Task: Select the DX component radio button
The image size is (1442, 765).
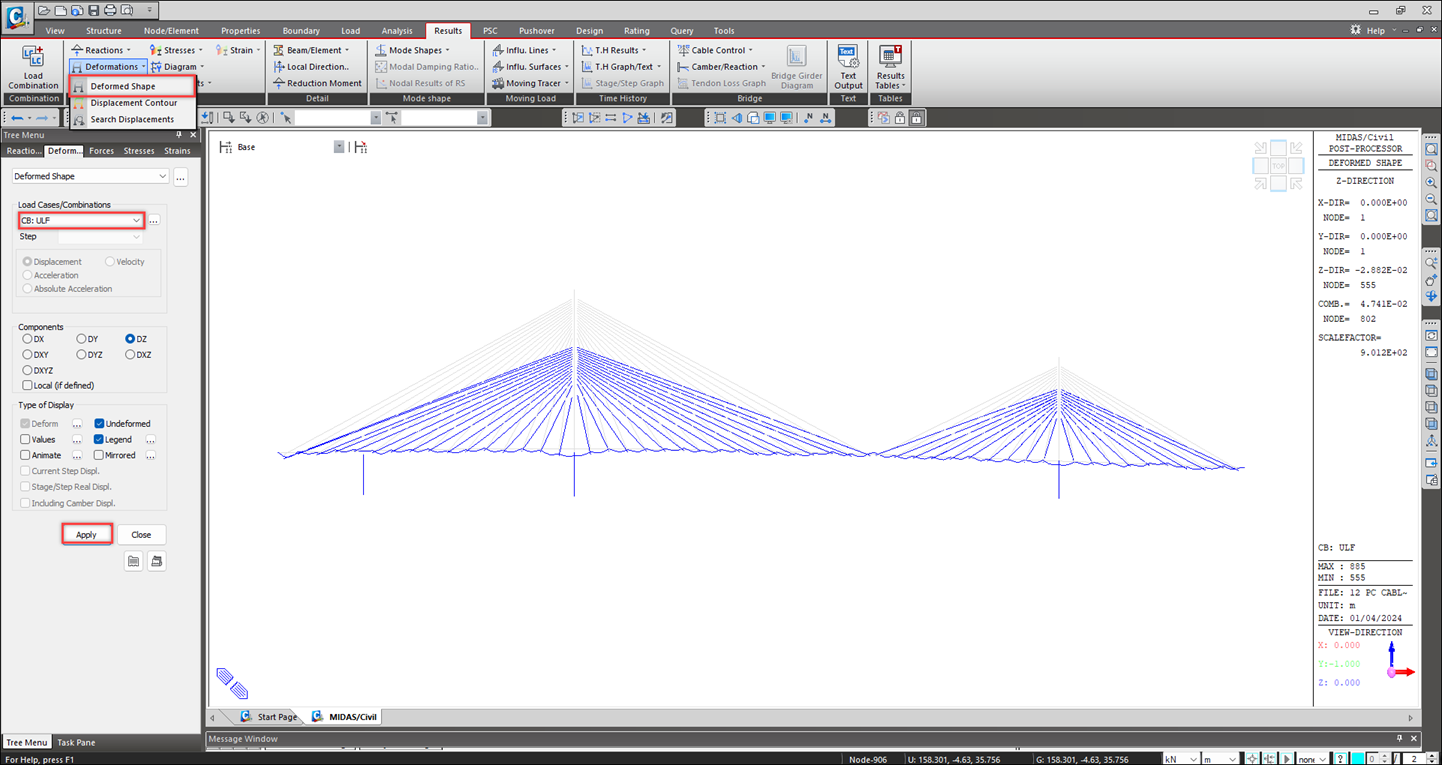Action: (x=27, y=339)
